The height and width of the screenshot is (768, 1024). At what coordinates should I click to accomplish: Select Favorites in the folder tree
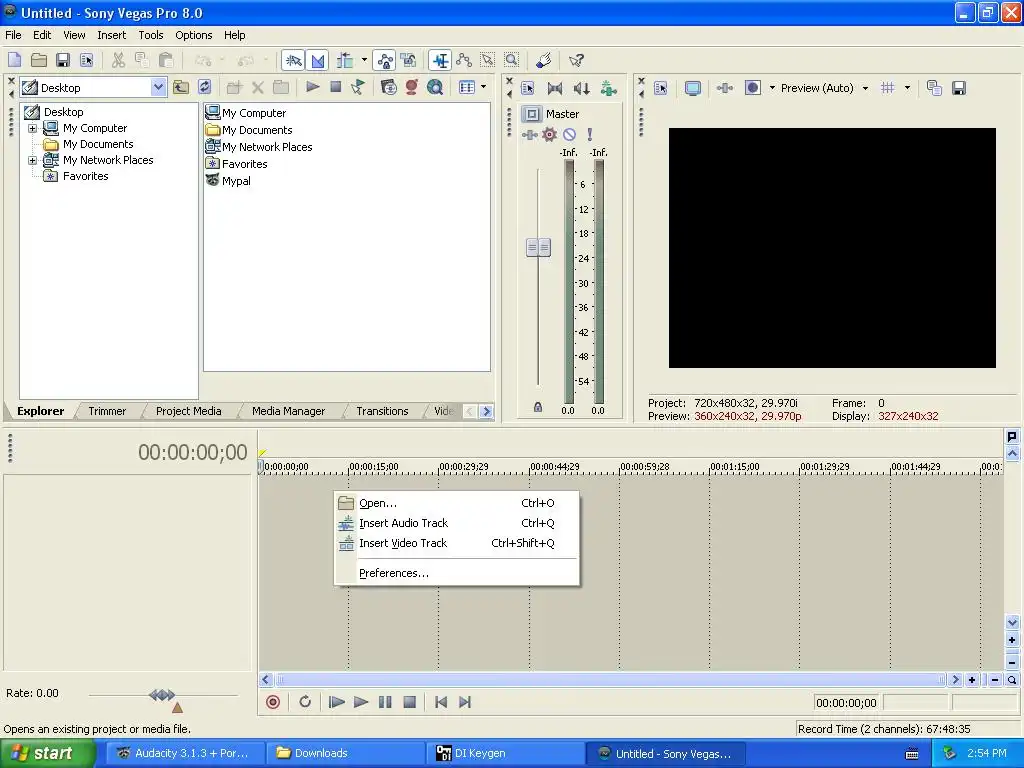pyautogui.click(x=86, y=176)
